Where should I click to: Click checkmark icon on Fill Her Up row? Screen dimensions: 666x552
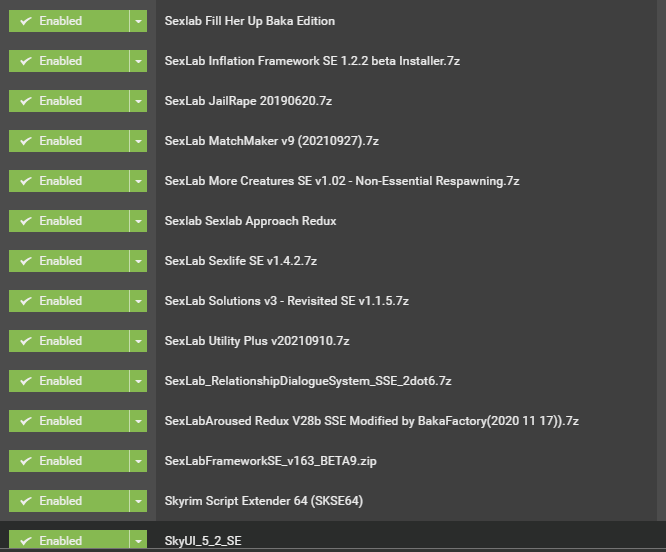pyautogui.click(x=26, y=21)
